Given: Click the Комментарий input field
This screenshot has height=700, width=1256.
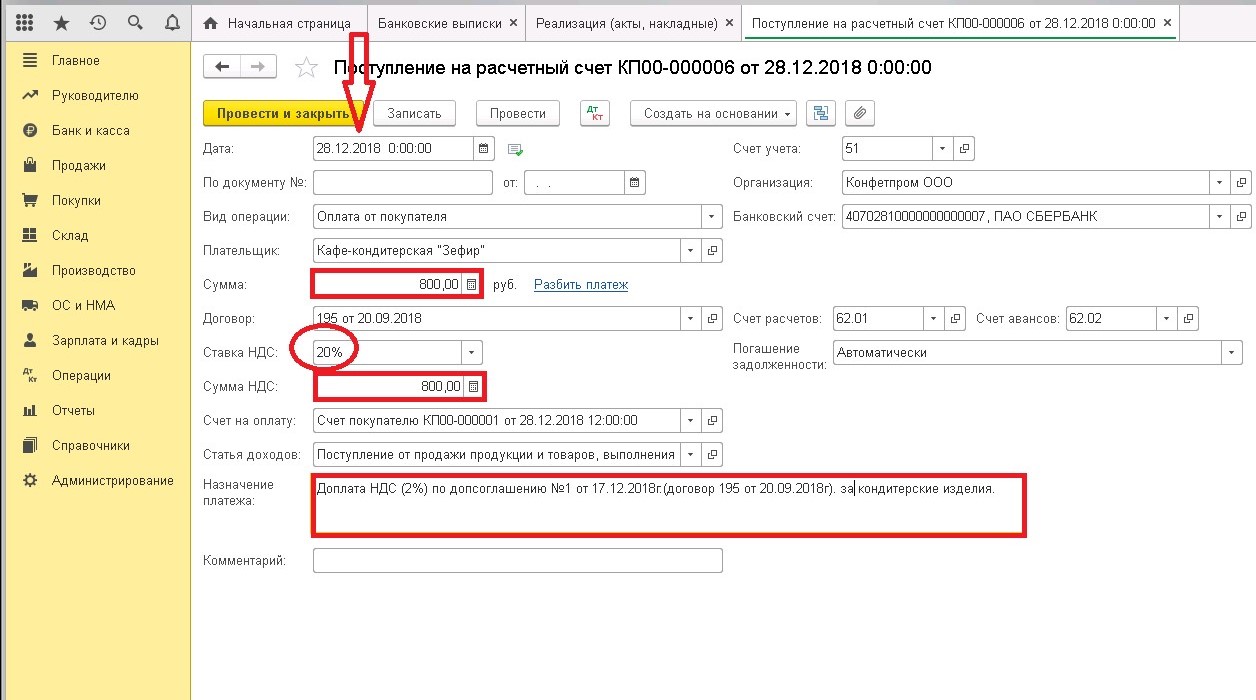Looking at the screenshot, I should coord(517,560).
